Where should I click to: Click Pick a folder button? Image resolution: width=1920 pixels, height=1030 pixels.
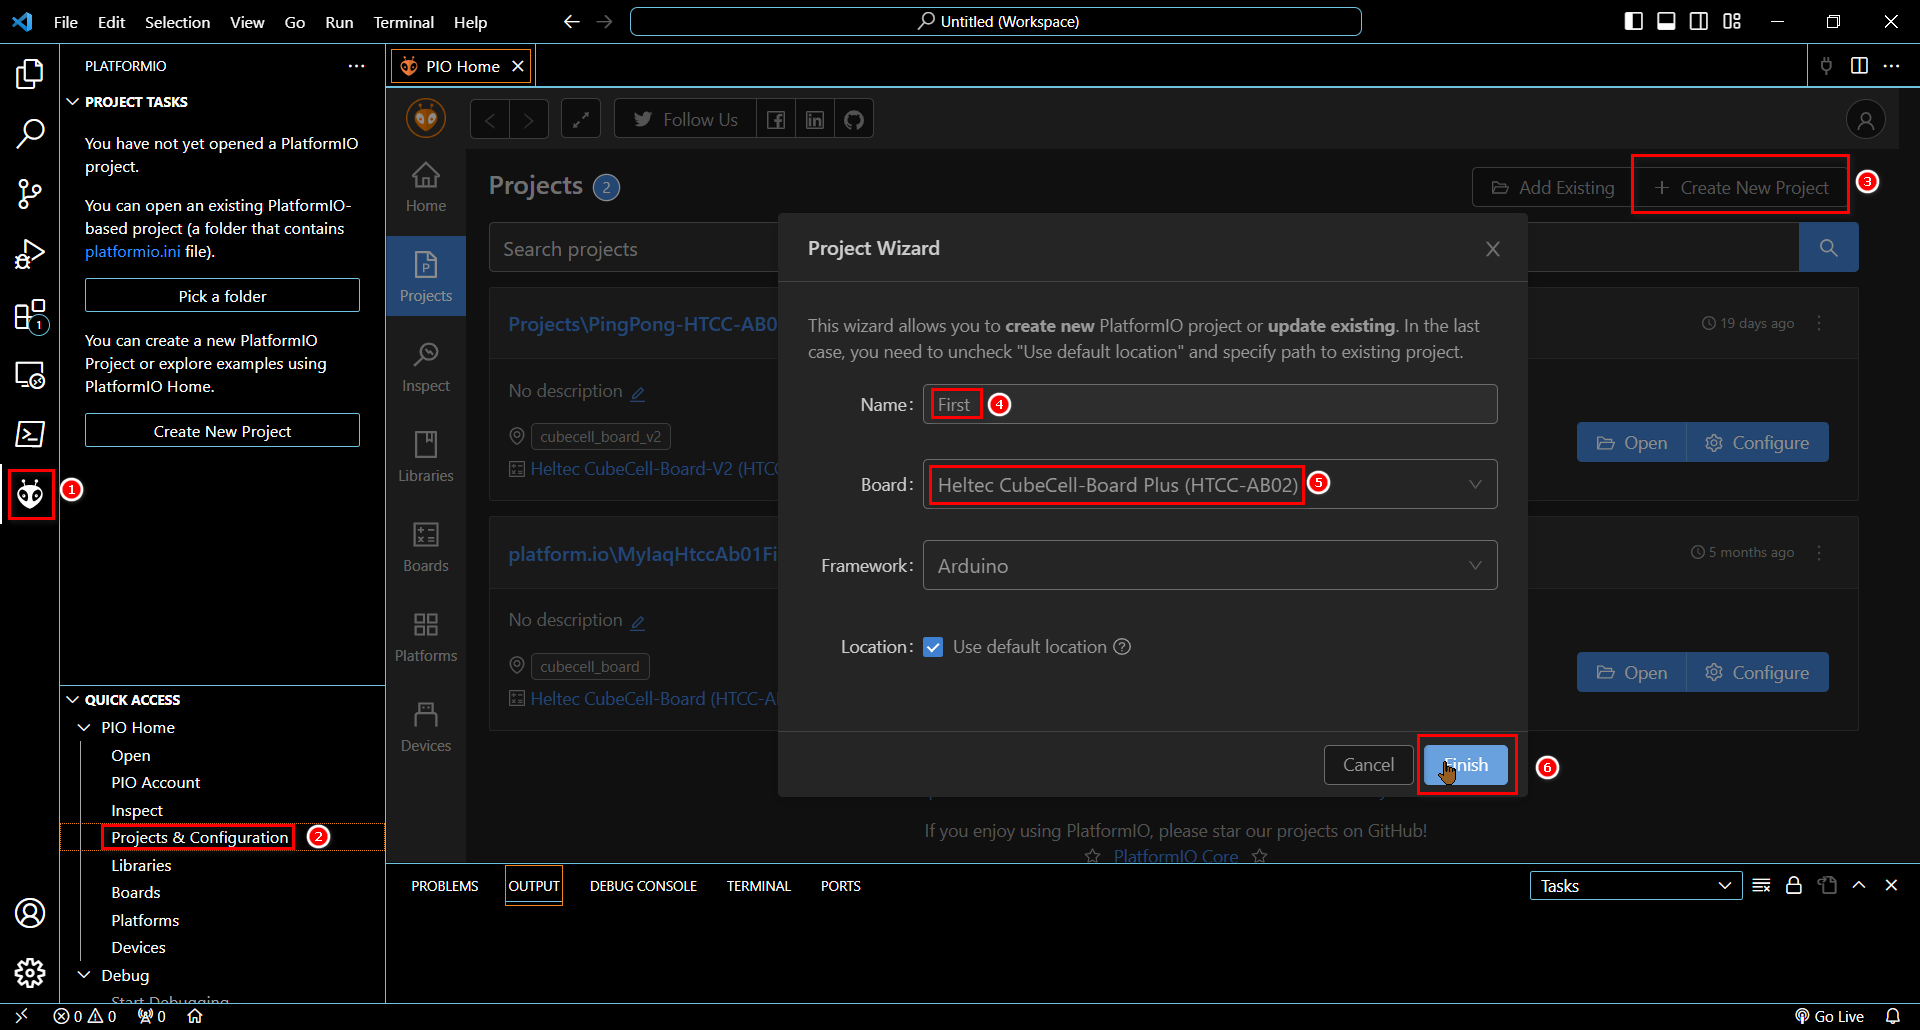(222, 296)
